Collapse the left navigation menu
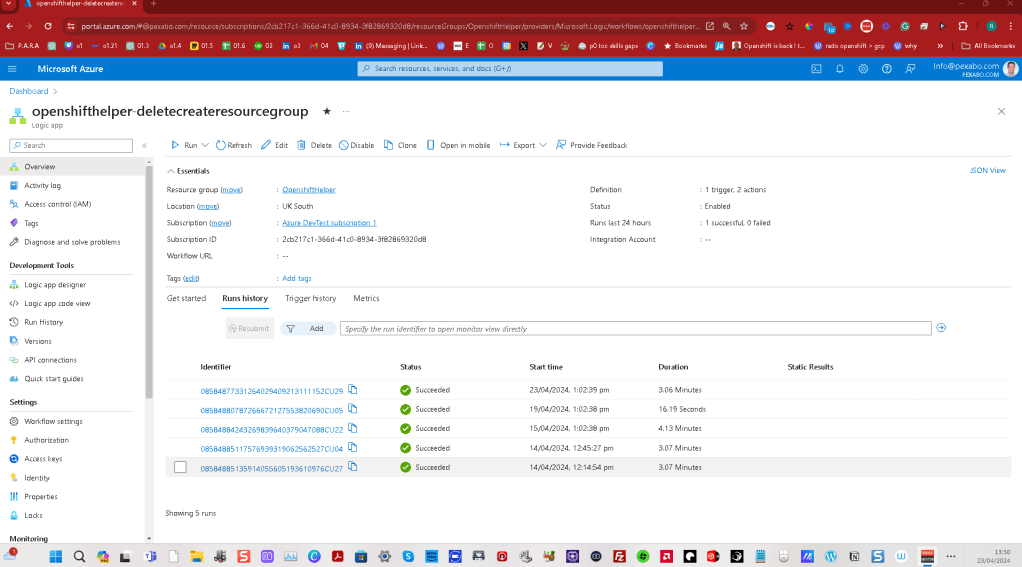 tap(144, 145)
